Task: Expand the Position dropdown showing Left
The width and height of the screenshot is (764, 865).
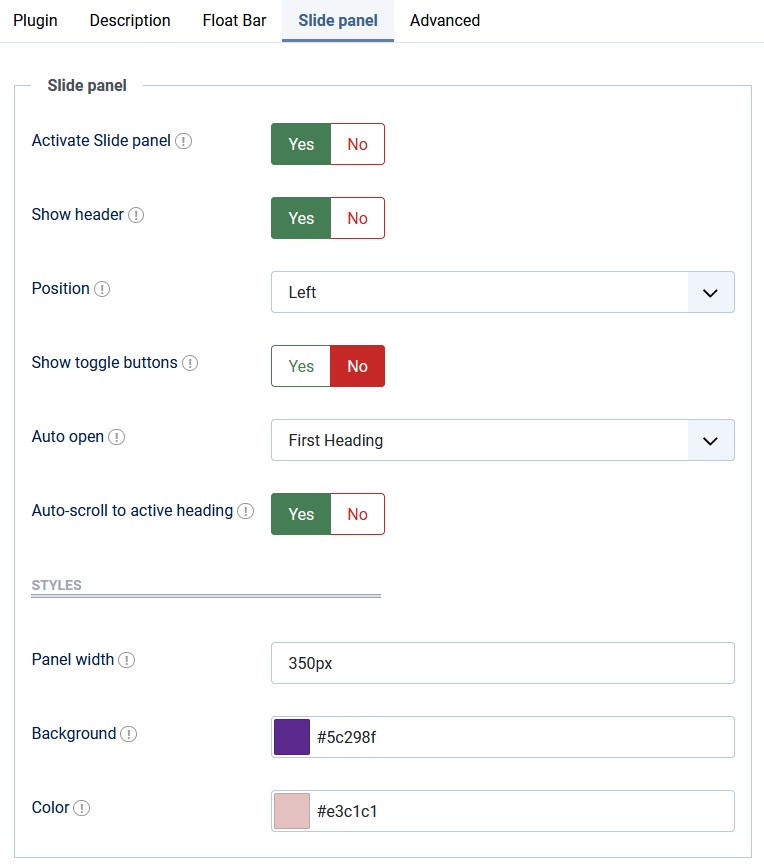Action: click(503, 292)
